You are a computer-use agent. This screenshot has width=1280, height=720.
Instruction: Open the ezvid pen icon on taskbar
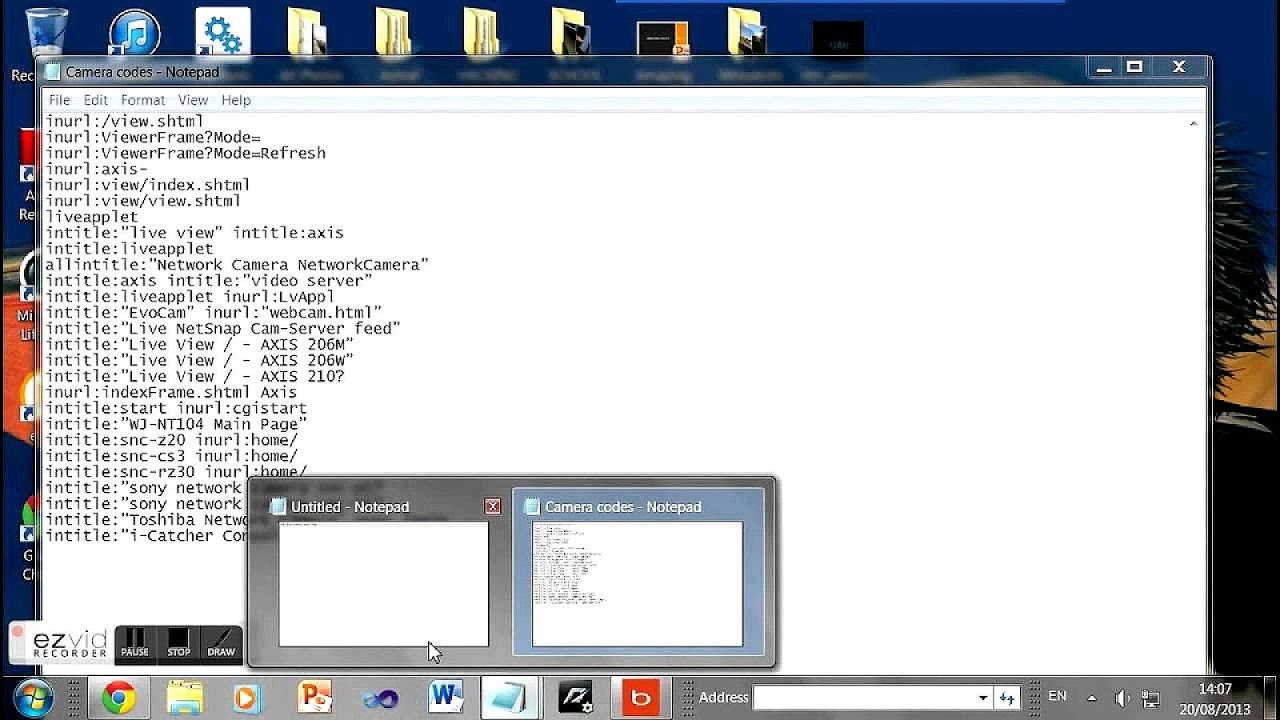tap(576, 698)
